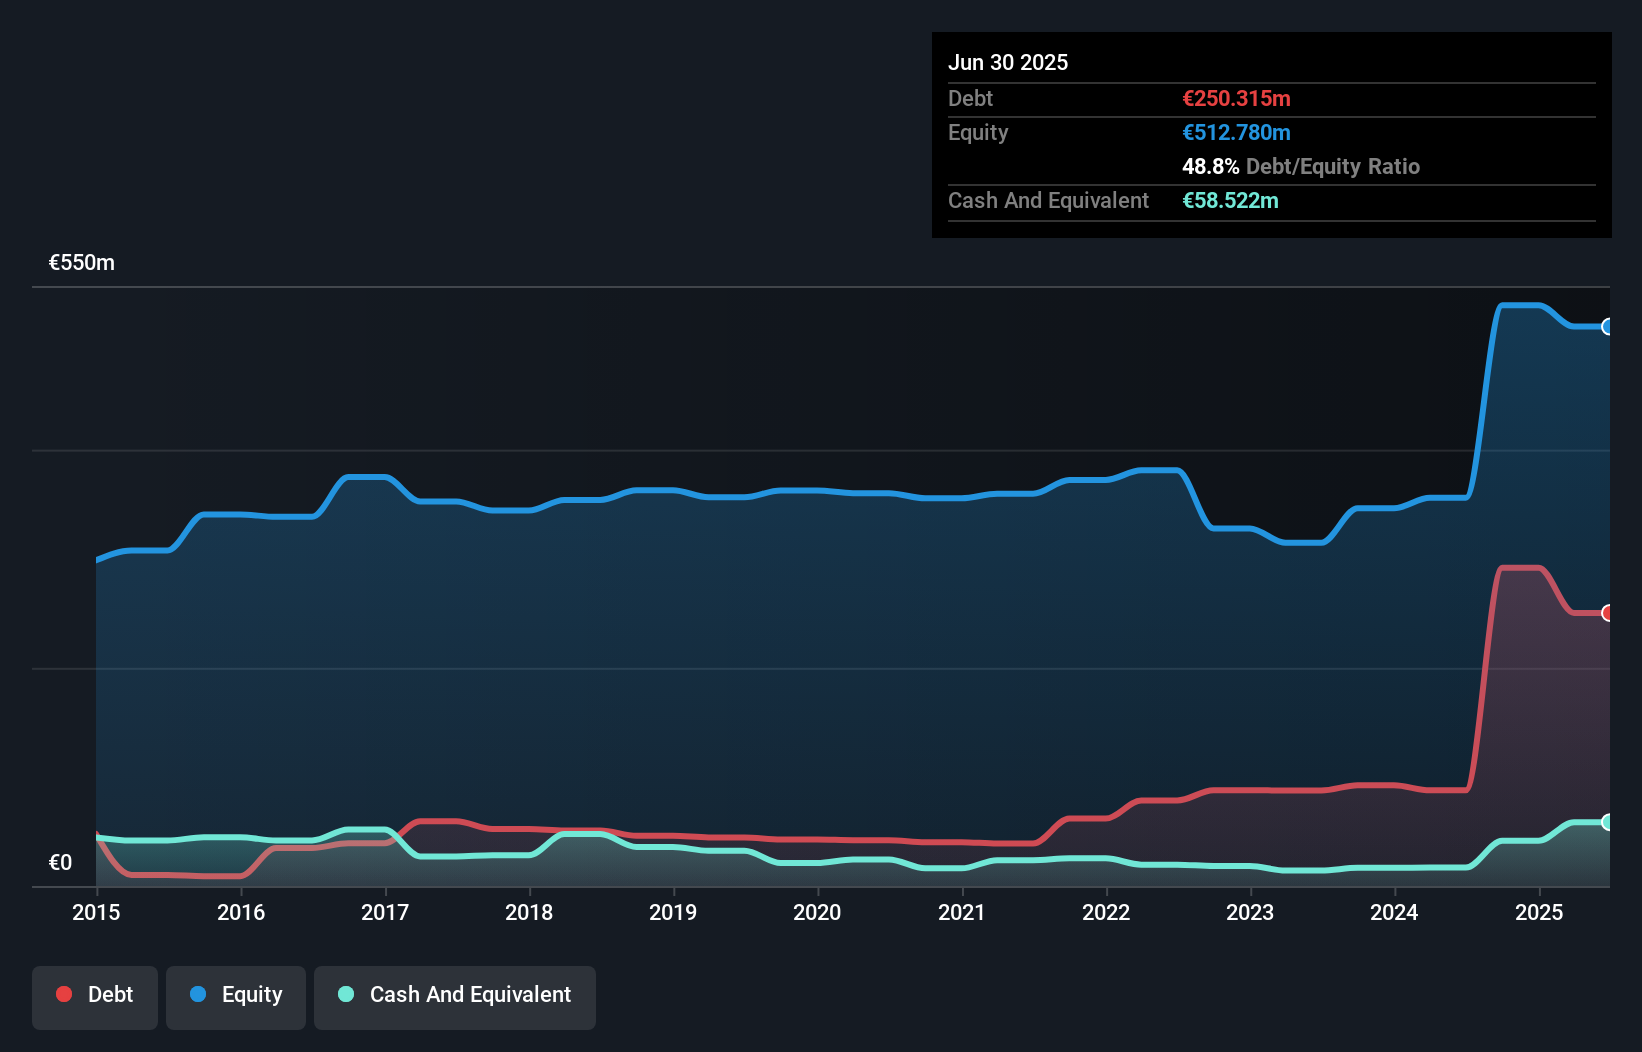Image resolution: width=1642 pixels, height=1052 pixels.
Task: Click the teal Cash And Equivalent legend icon
Action: pyautogui.click(x=345, y=994)
